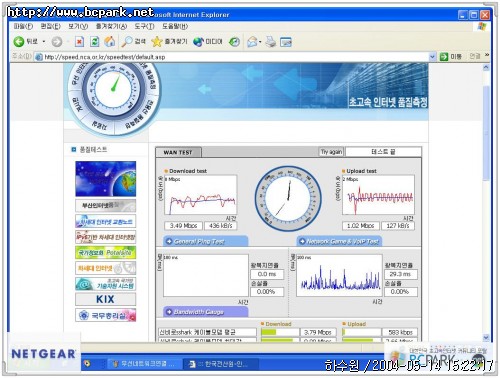Screen dimensions: 500x378
Task: Click the Forward arrow button
Action: coord(57,42)
